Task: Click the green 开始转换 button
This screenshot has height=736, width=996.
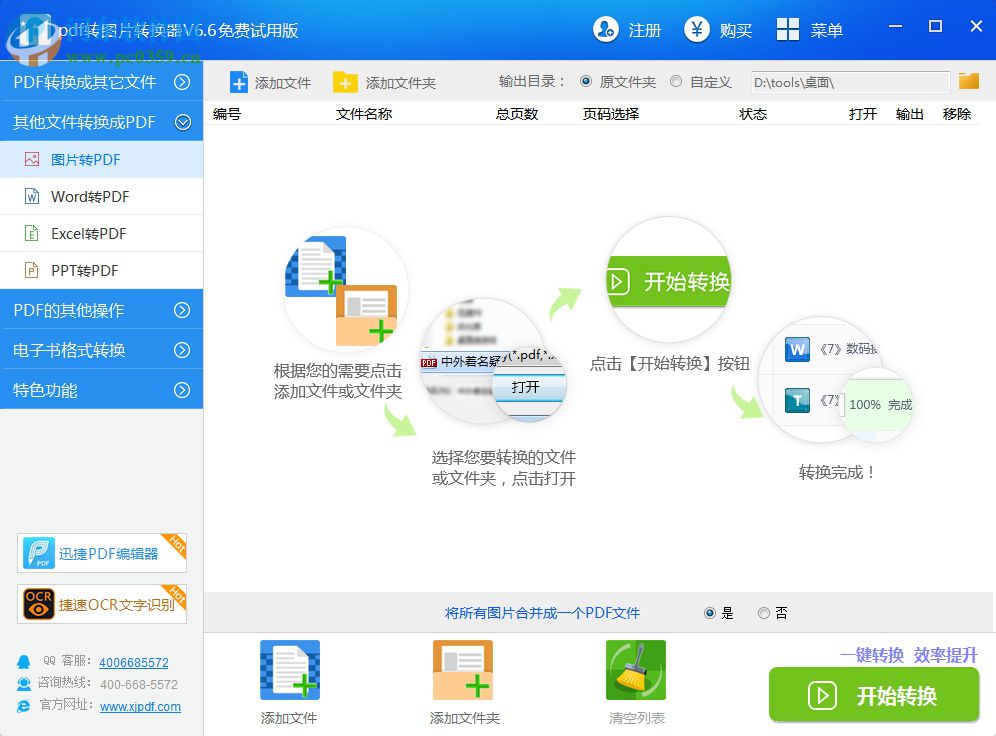Action: (x=873, y=695)
